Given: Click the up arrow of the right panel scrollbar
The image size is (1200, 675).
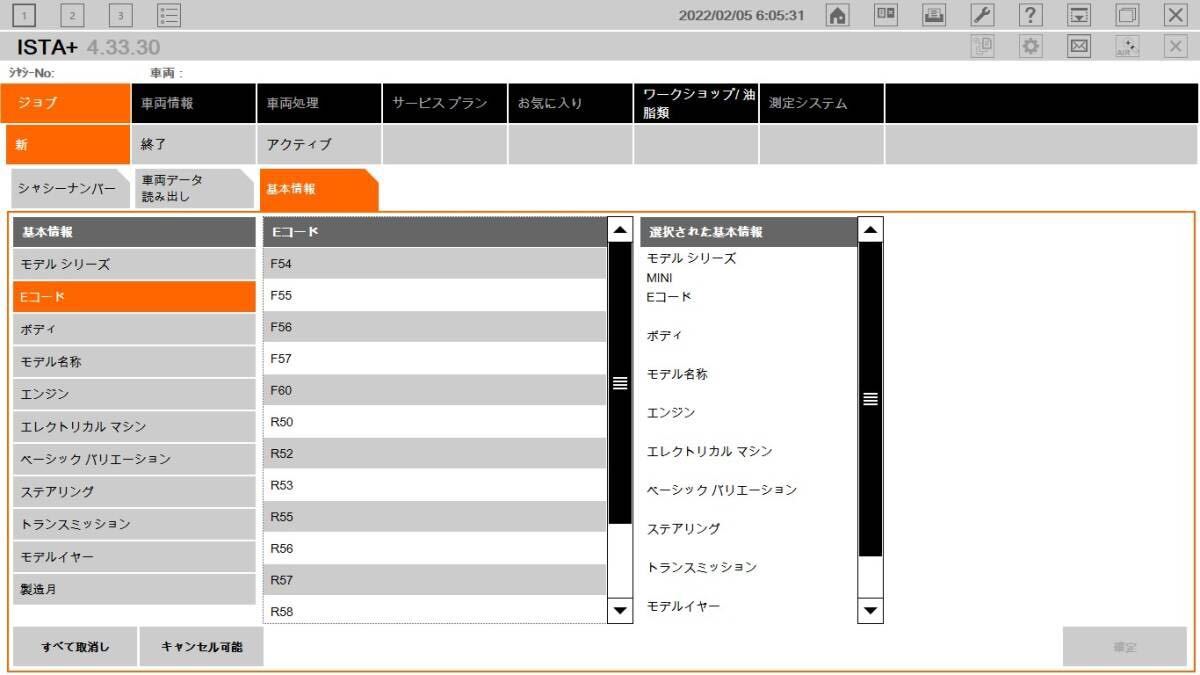Looking at the screenshot, I should pos(870,227).
